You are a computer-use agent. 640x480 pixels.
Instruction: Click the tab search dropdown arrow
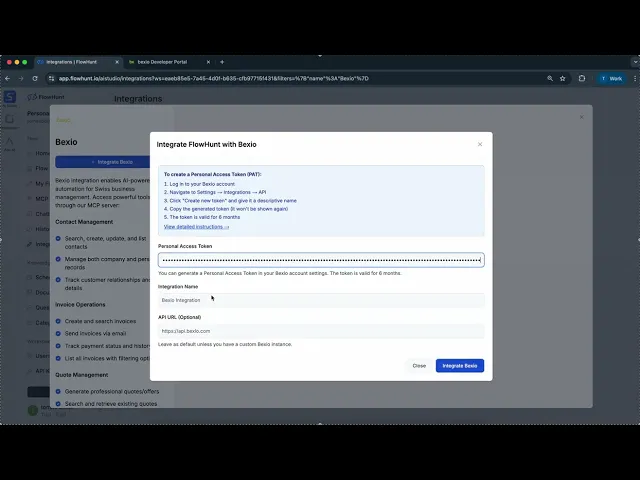pos(635,62)
